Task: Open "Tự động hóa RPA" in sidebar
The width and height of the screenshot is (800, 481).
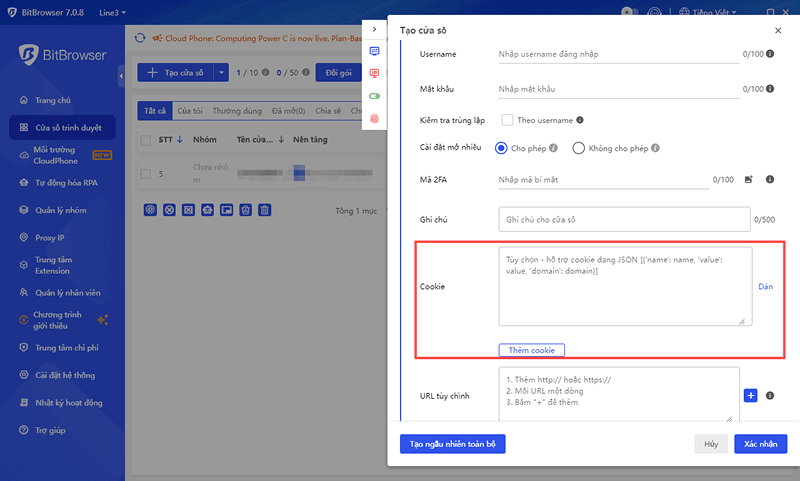Action: [66, 183]
